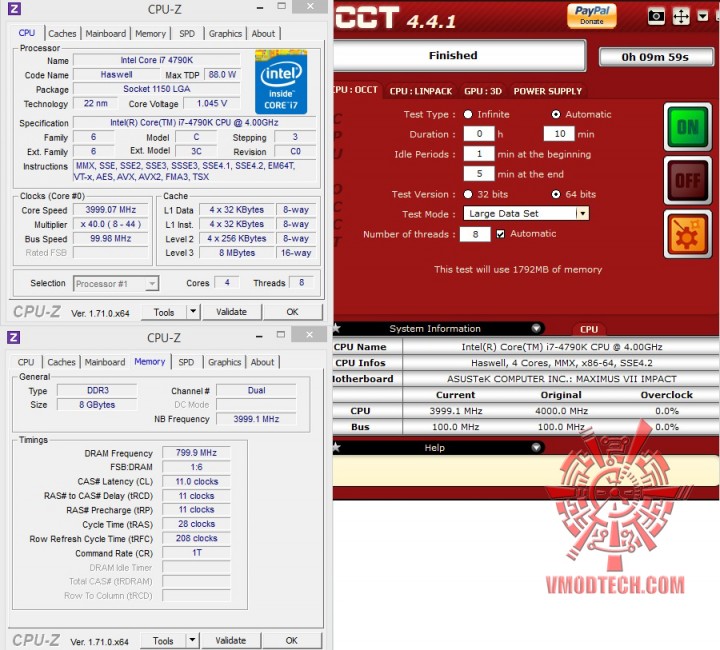Screen dimensions: 720x650
Task: Stop the test with the red OFF button
Action: (687, 180)
